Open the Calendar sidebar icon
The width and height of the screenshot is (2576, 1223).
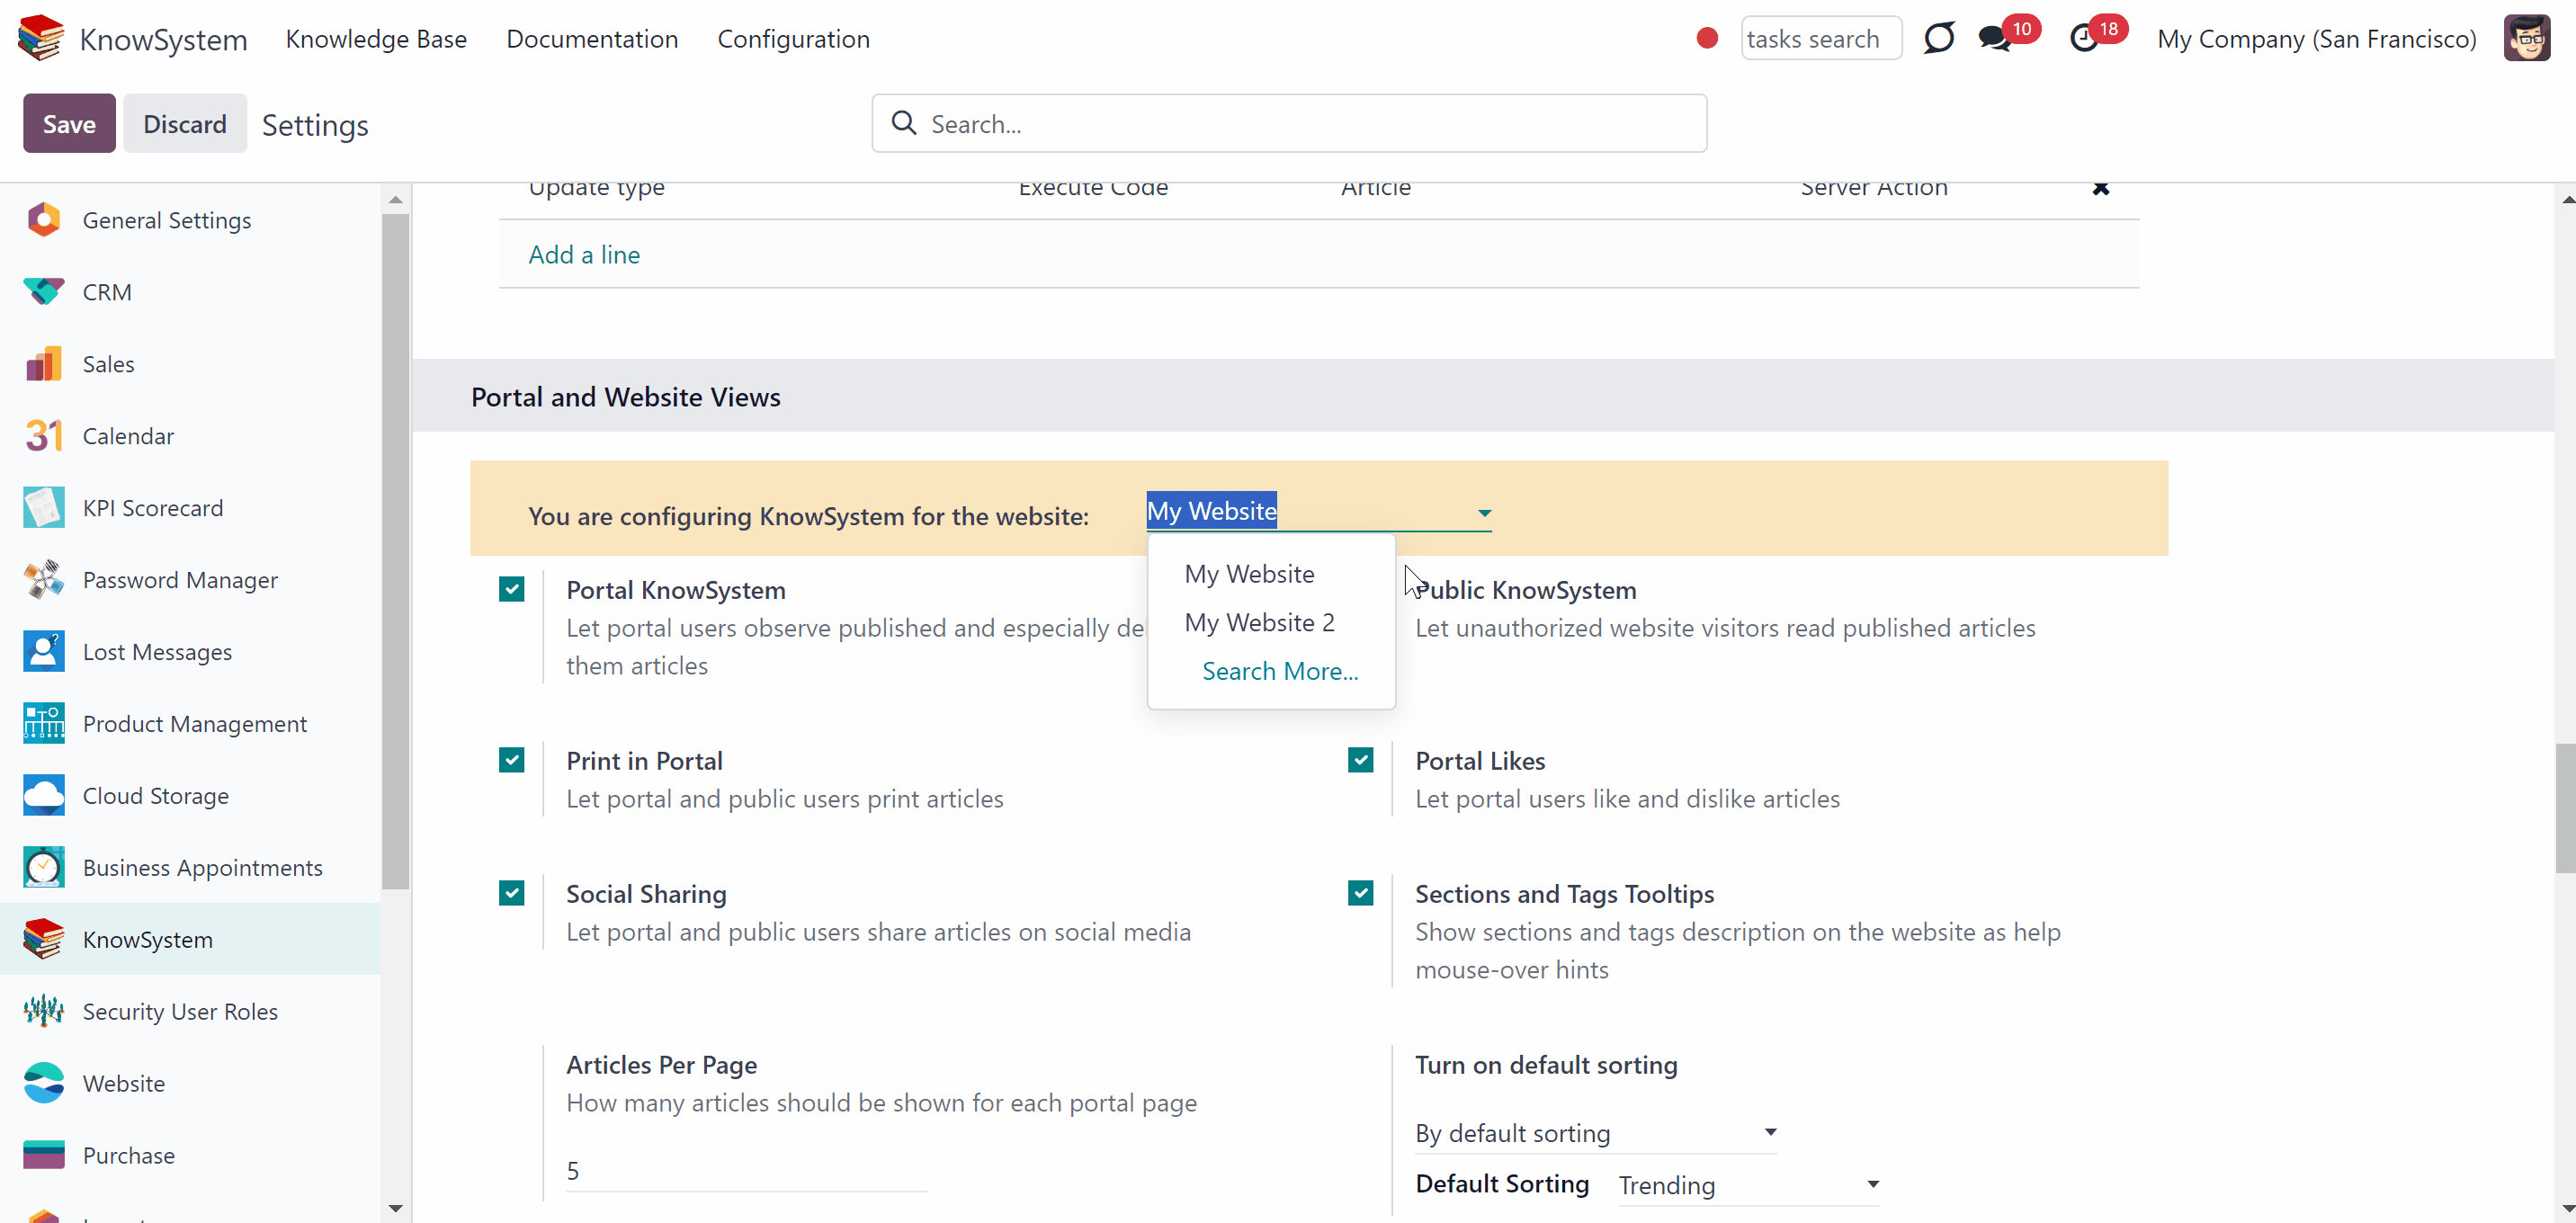click(x=44, y=436)
